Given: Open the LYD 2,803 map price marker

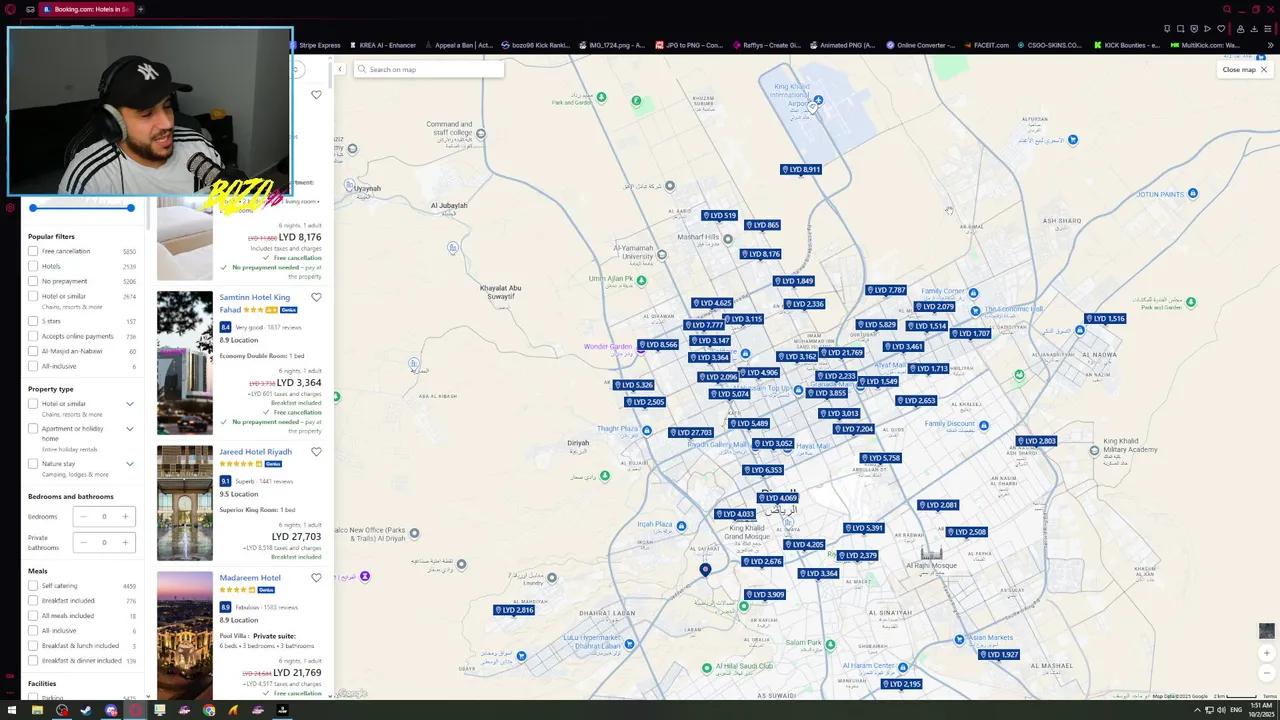Looking at the screenshot, I should [x=1037, y=441].
